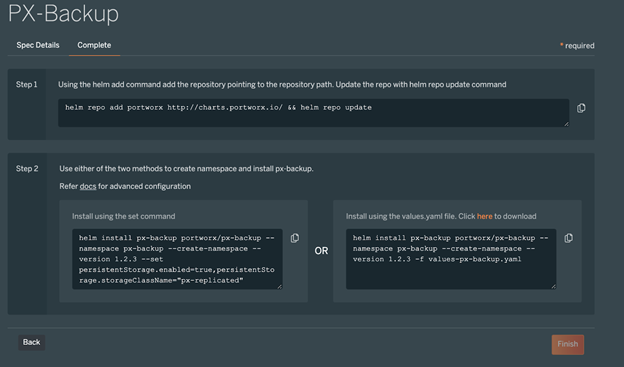The image size is (624, 367).
Task: Click the OR separator between install methods
Action: coord(321,251)
